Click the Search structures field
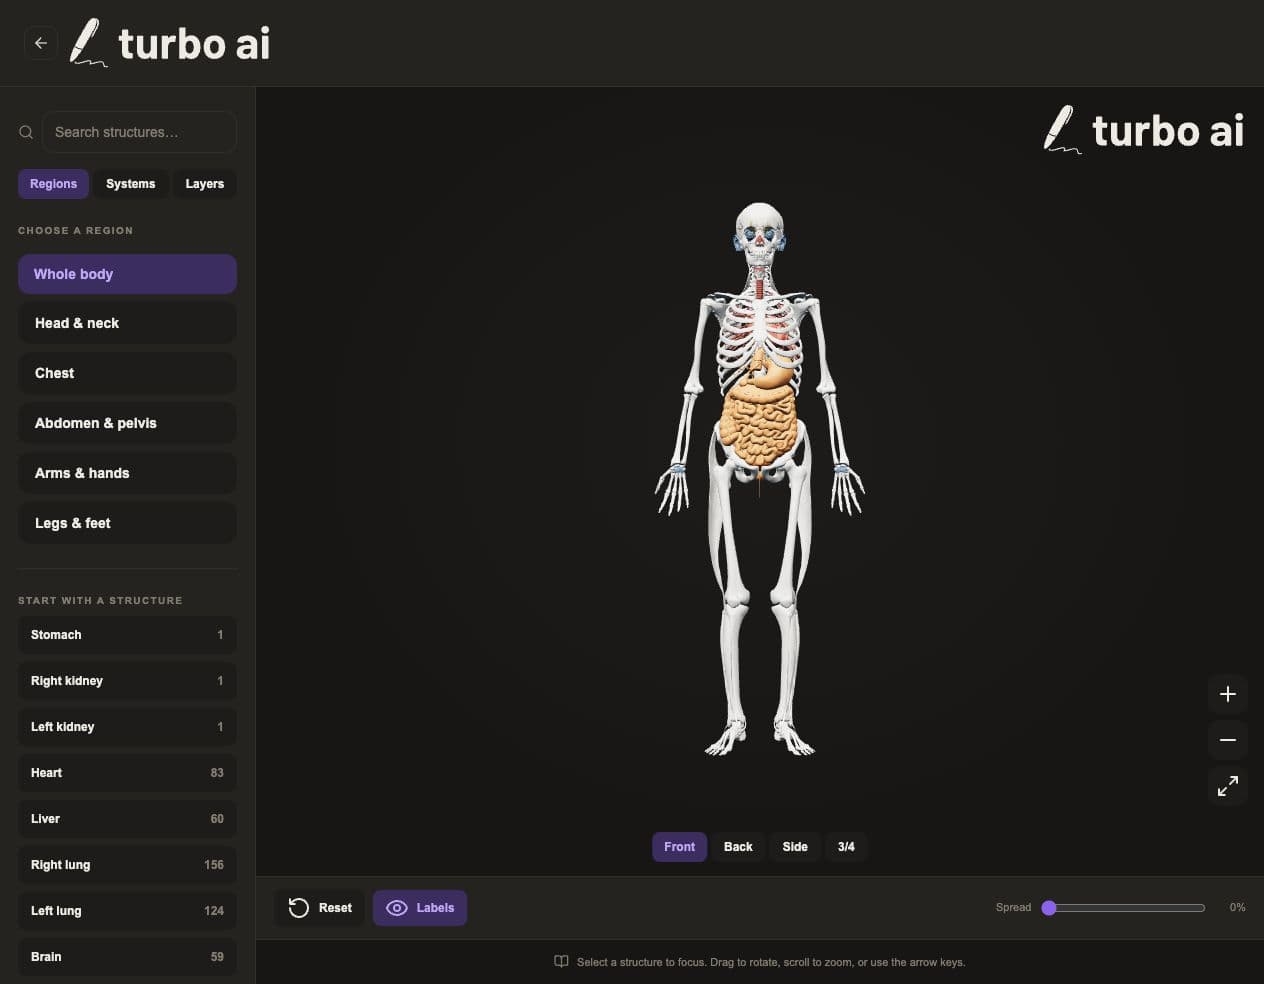Screen dimensions: 1264x984 point(139,132)
